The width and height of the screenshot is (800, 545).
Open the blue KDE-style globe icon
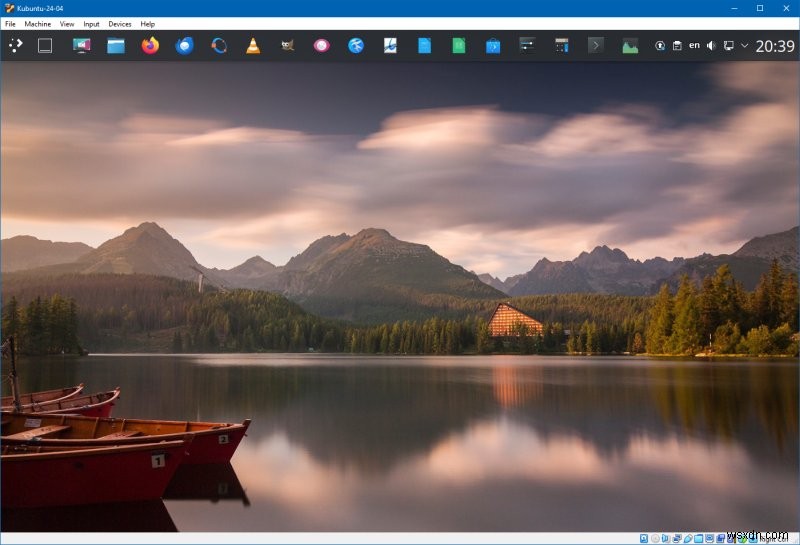pos(356,45)
